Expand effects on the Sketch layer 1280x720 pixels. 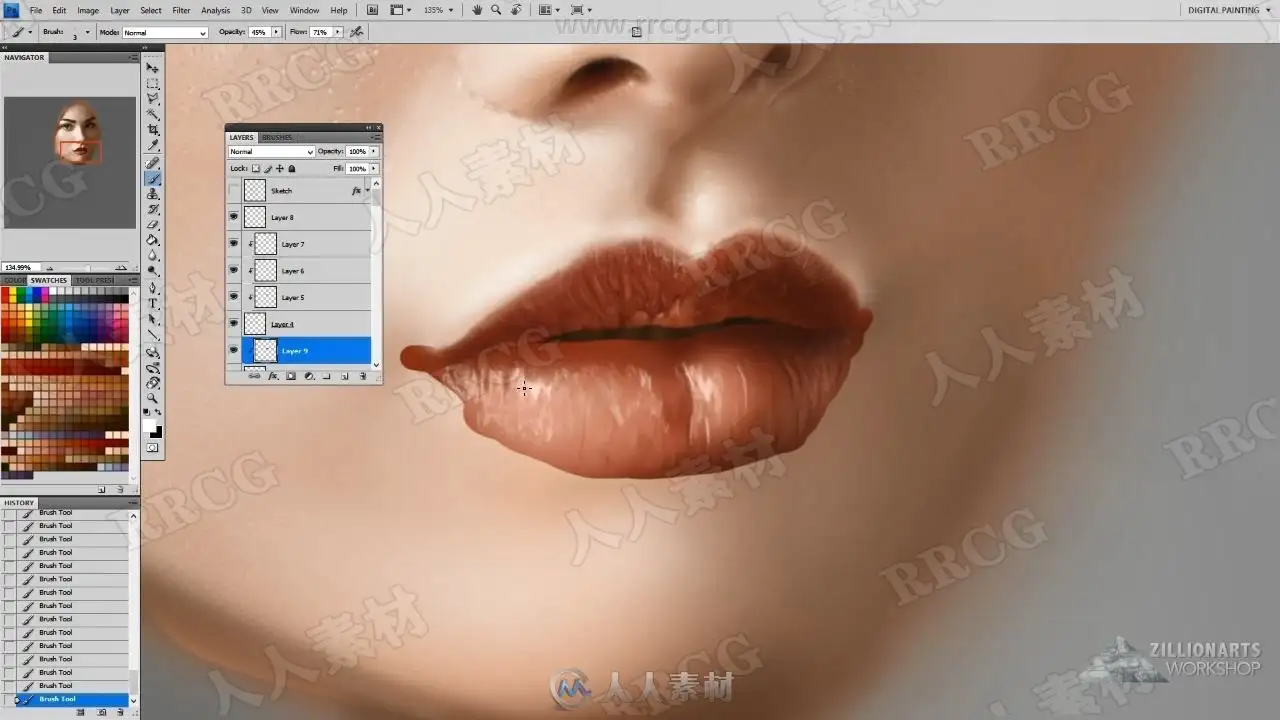pyautogui.click(x=367, y=190)
